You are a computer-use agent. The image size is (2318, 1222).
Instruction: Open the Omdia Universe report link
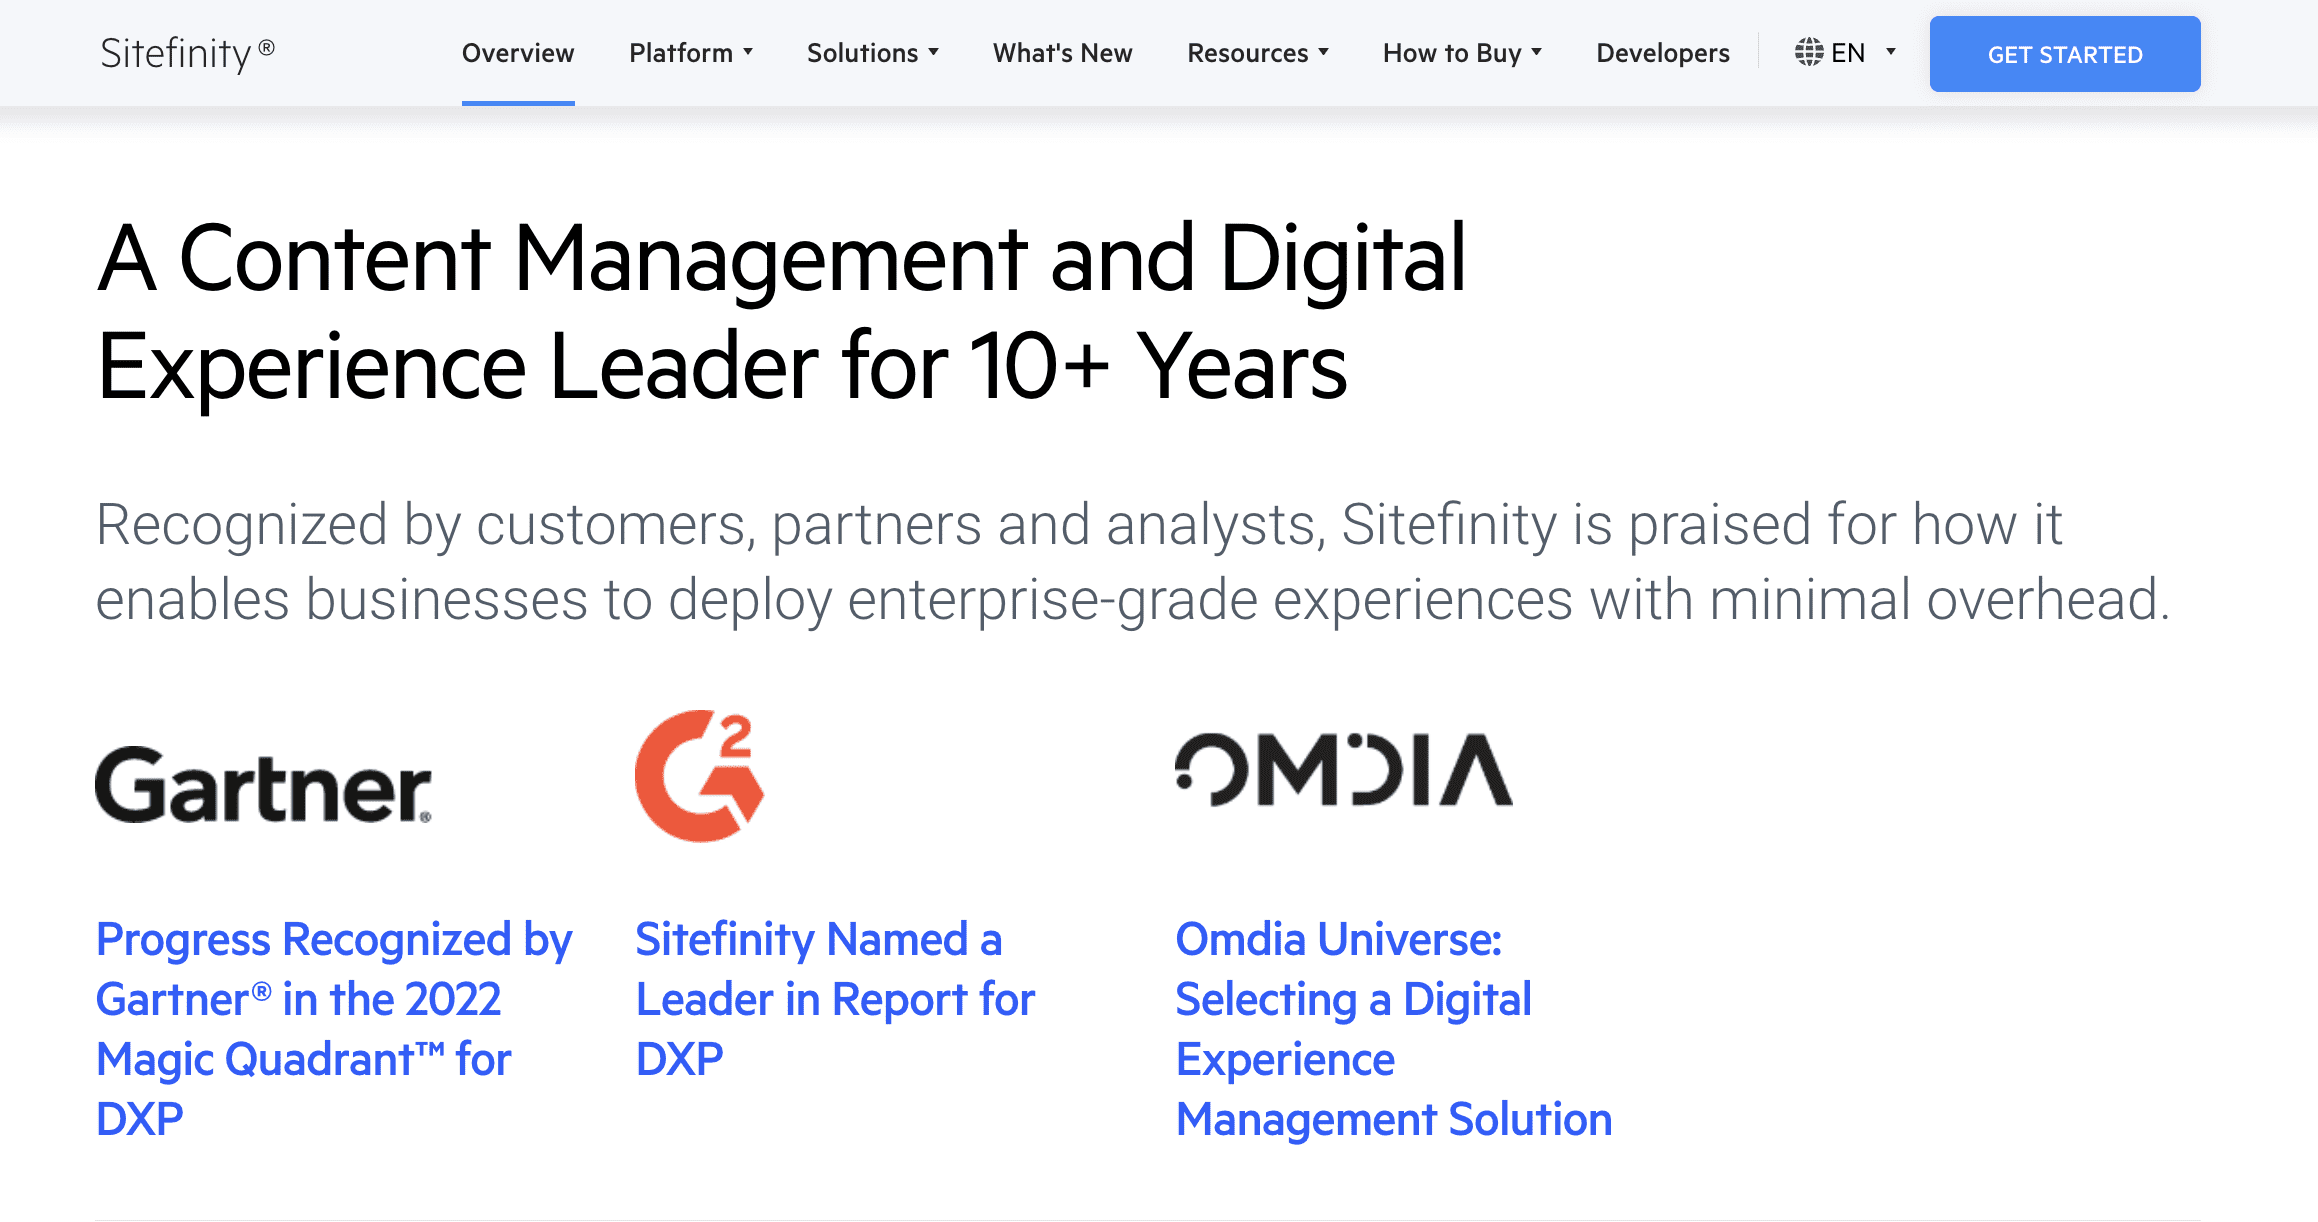point(1394,1029)
